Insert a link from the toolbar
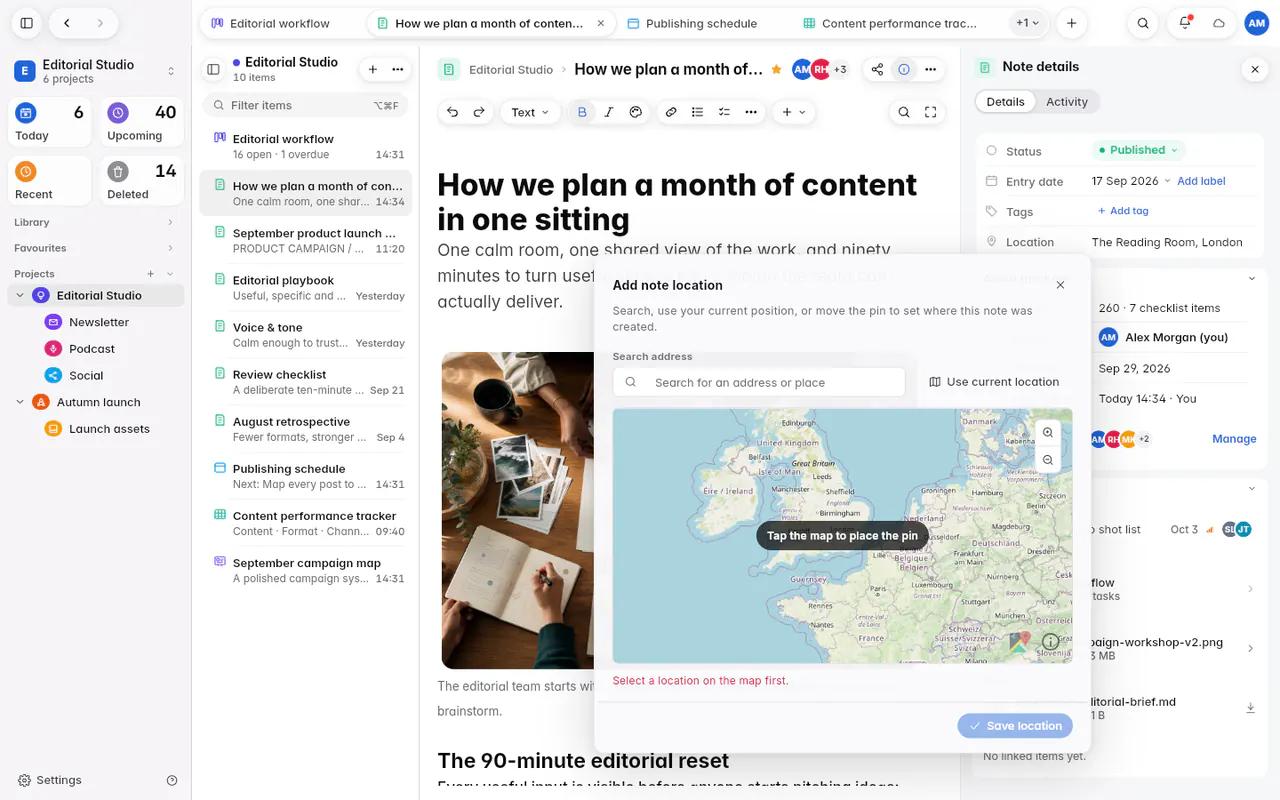This screenshot has width=1280, height=800. [671, 112]
